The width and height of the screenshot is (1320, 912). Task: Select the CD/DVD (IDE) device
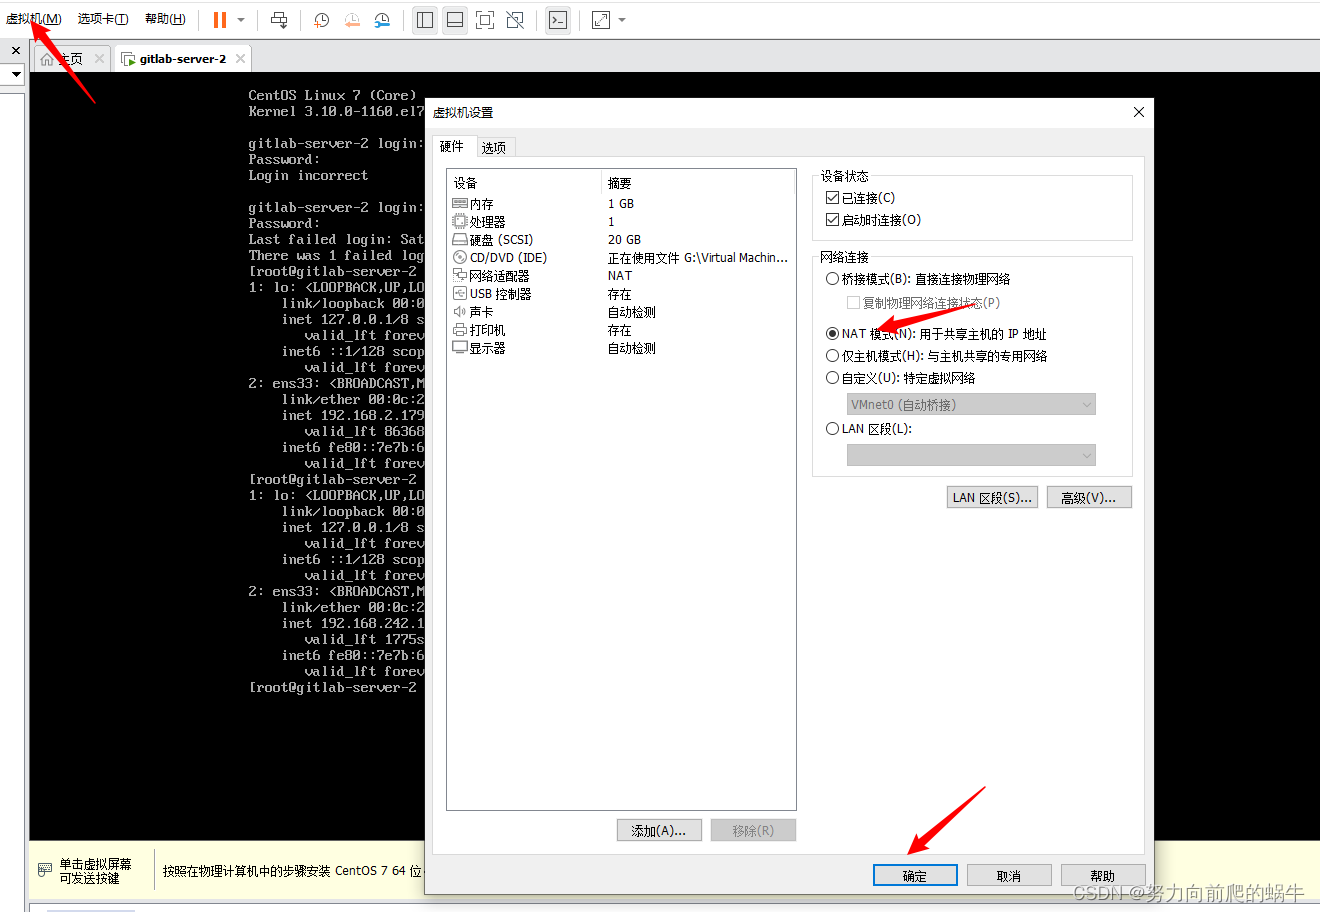click(621, 258)
